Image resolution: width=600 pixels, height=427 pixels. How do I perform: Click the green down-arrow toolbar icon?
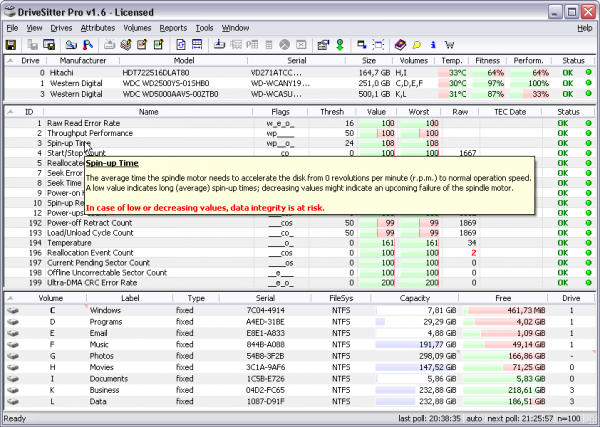pyautogui.click(x=341, y=45)
